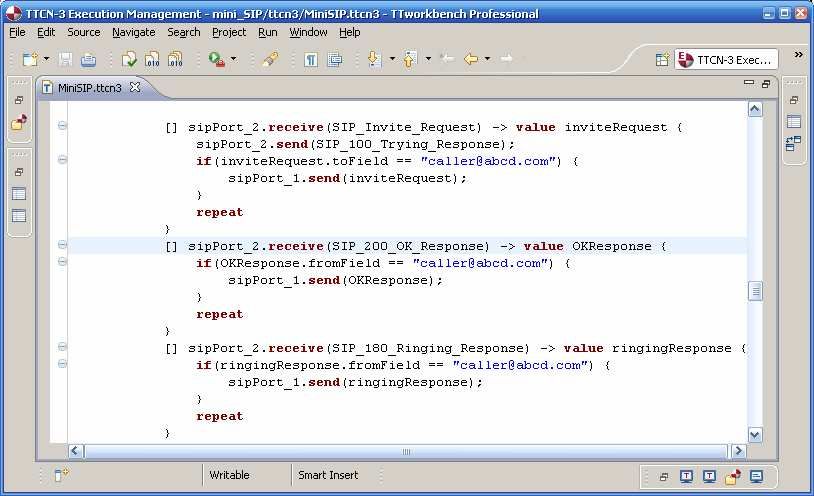The image size is (814, 496).
Task: Open the File menu
Action: tap(17, 32)
